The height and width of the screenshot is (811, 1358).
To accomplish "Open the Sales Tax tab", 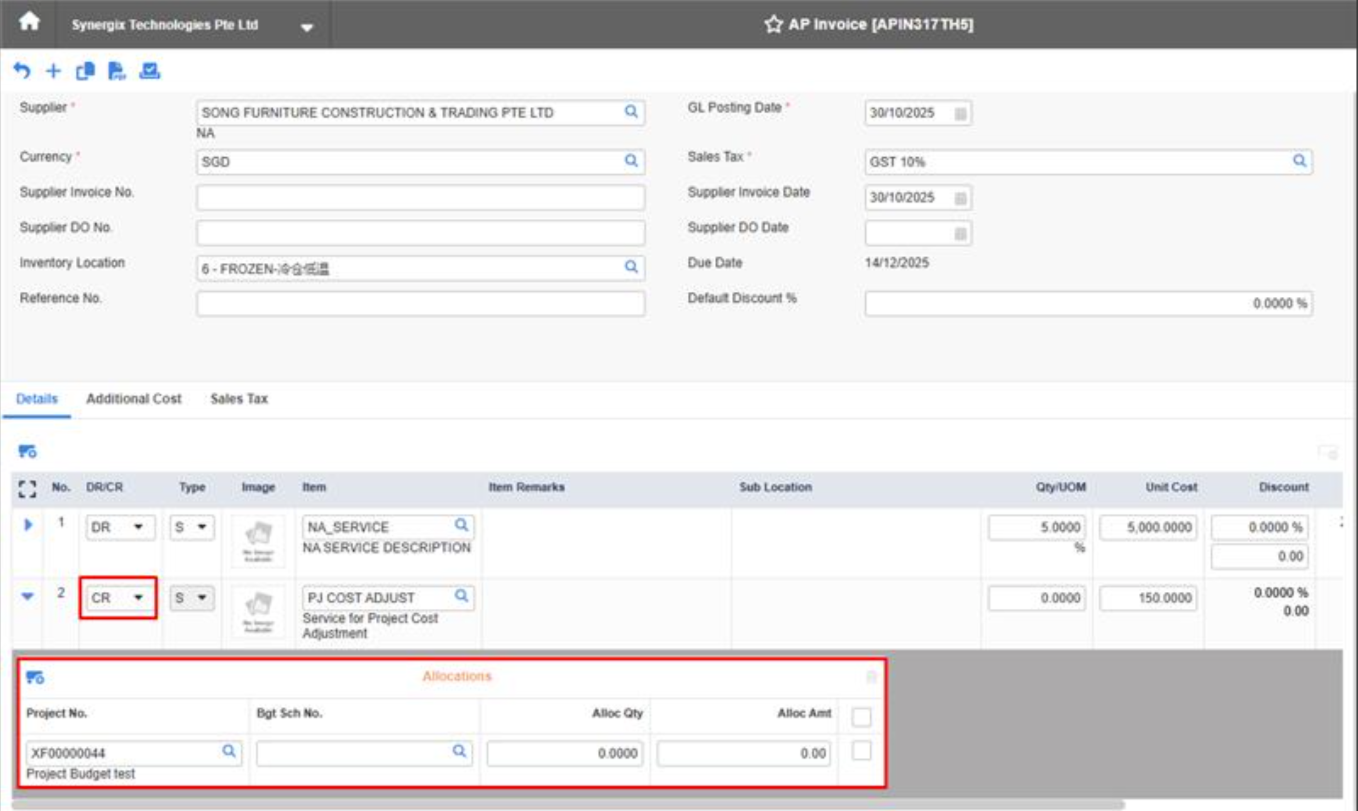I will pos(239,399).
